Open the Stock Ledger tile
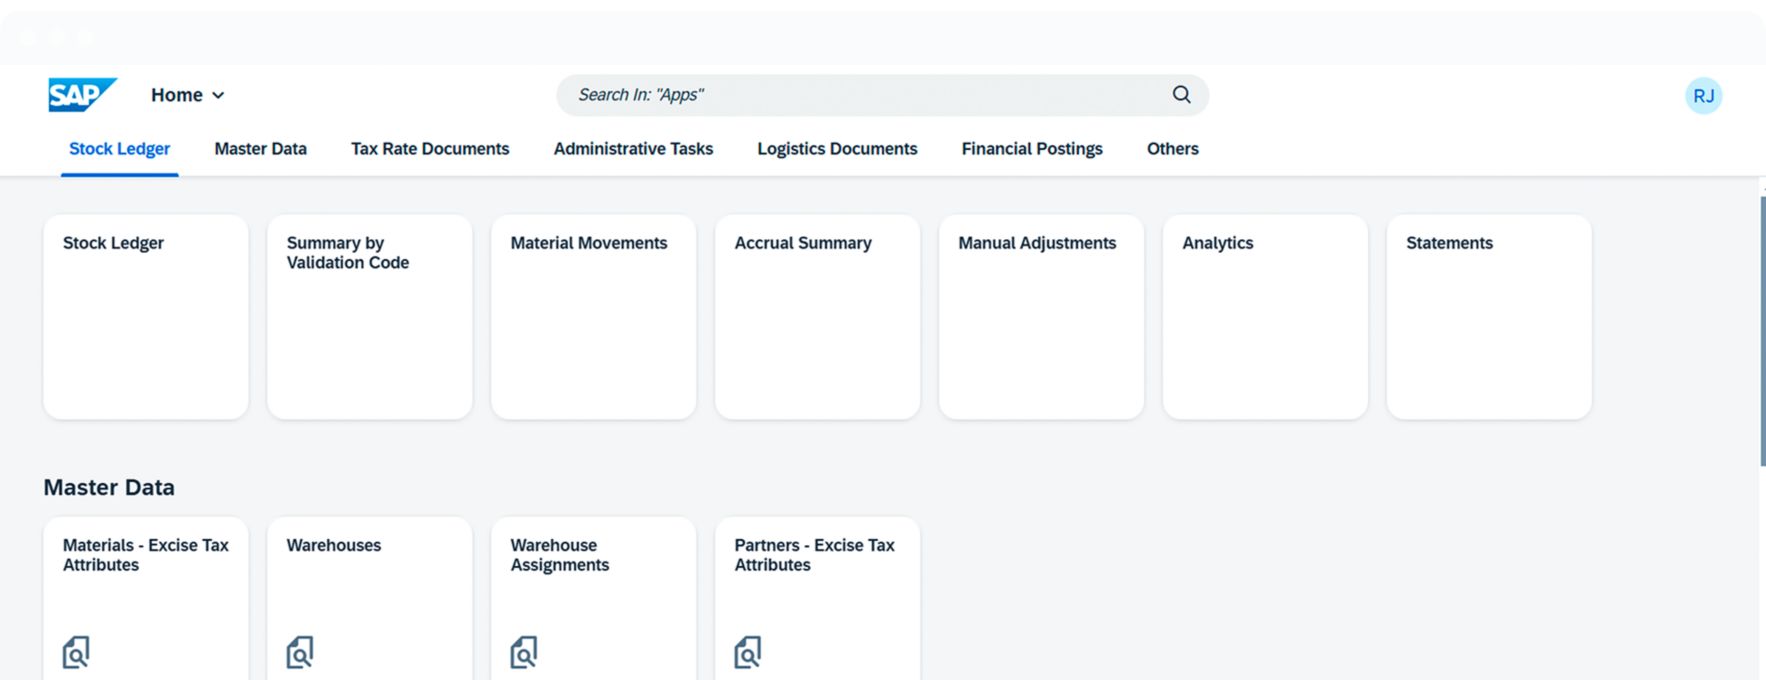Viewport: 1766px width, 680px height. [146, 316]
